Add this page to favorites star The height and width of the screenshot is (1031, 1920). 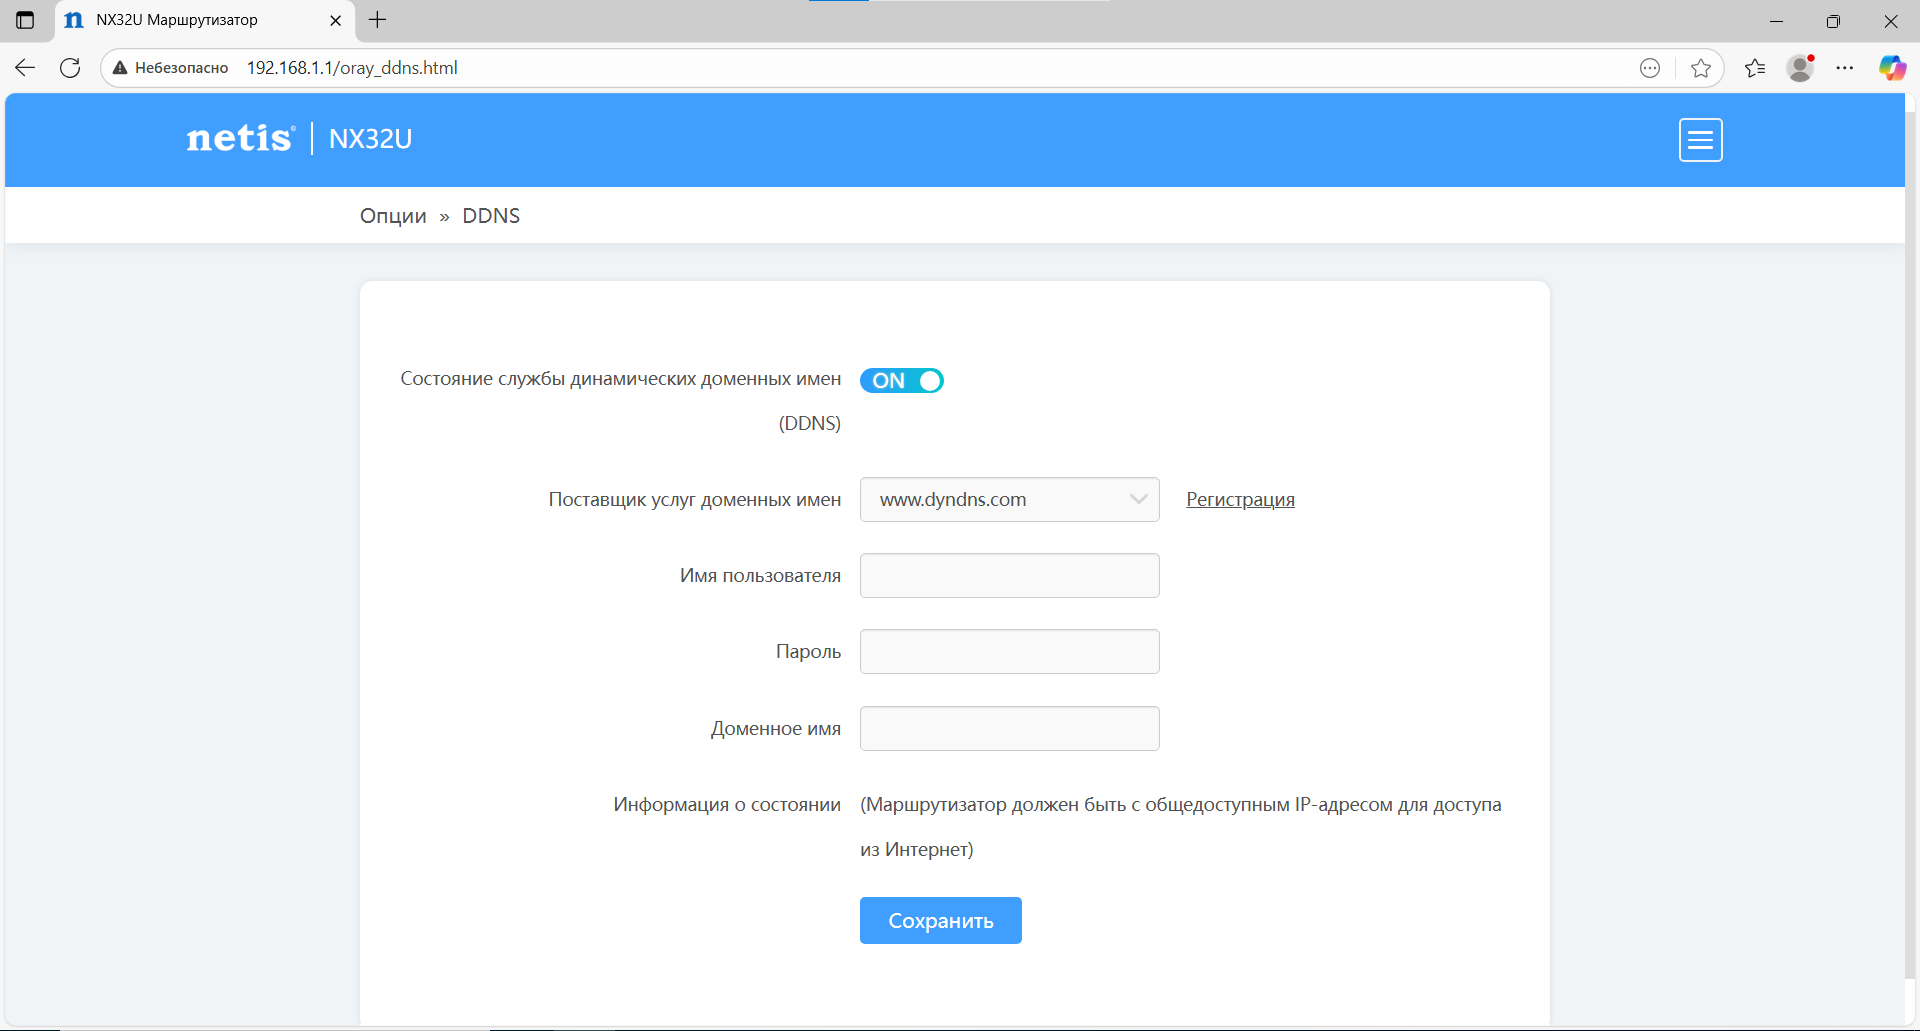point(1700,68)
